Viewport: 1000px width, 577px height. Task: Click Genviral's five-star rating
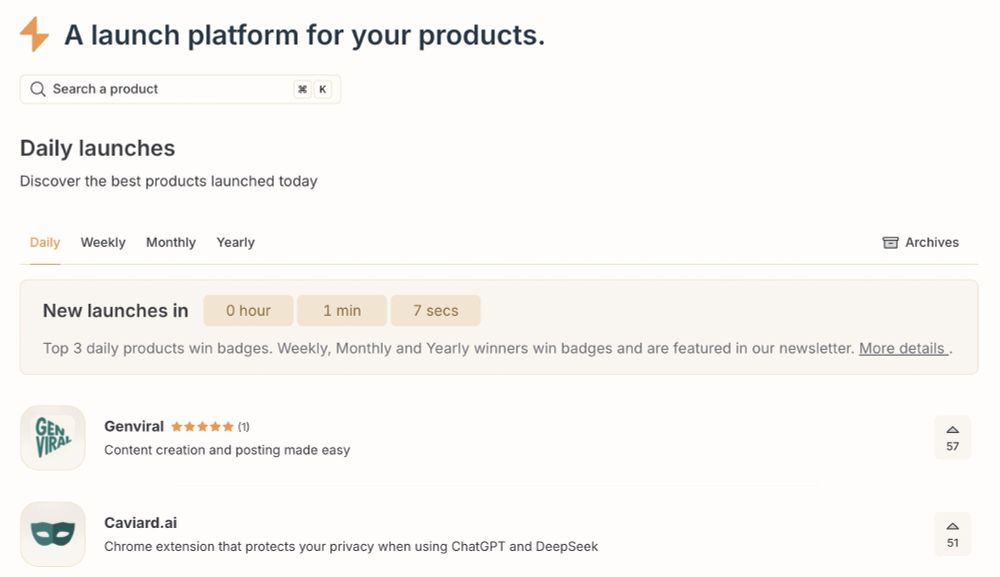click(202, 427)
